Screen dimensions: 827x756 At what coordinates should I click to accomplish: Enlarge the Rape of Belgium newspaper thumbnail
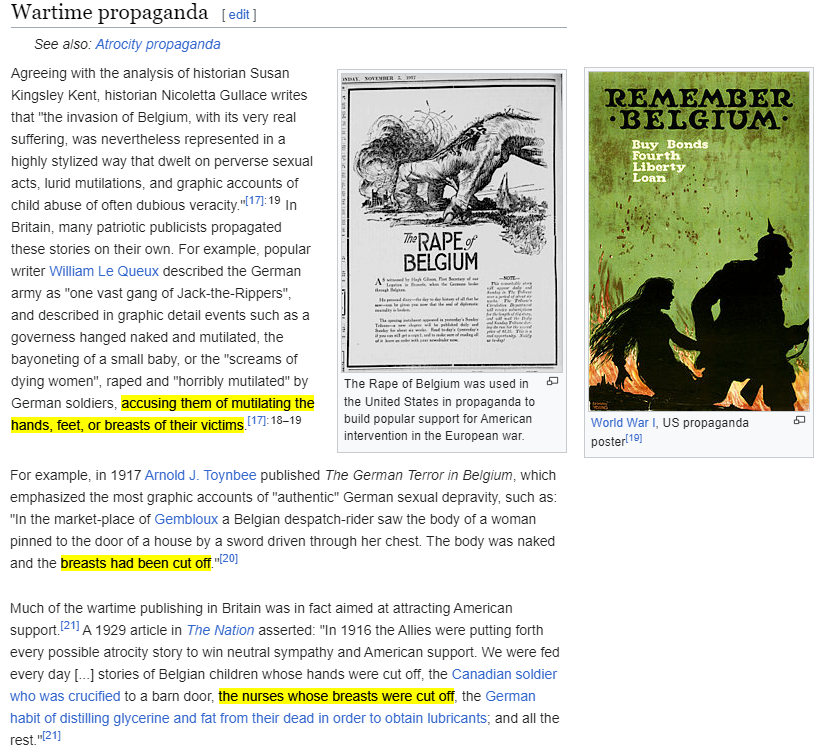[451, 222]
